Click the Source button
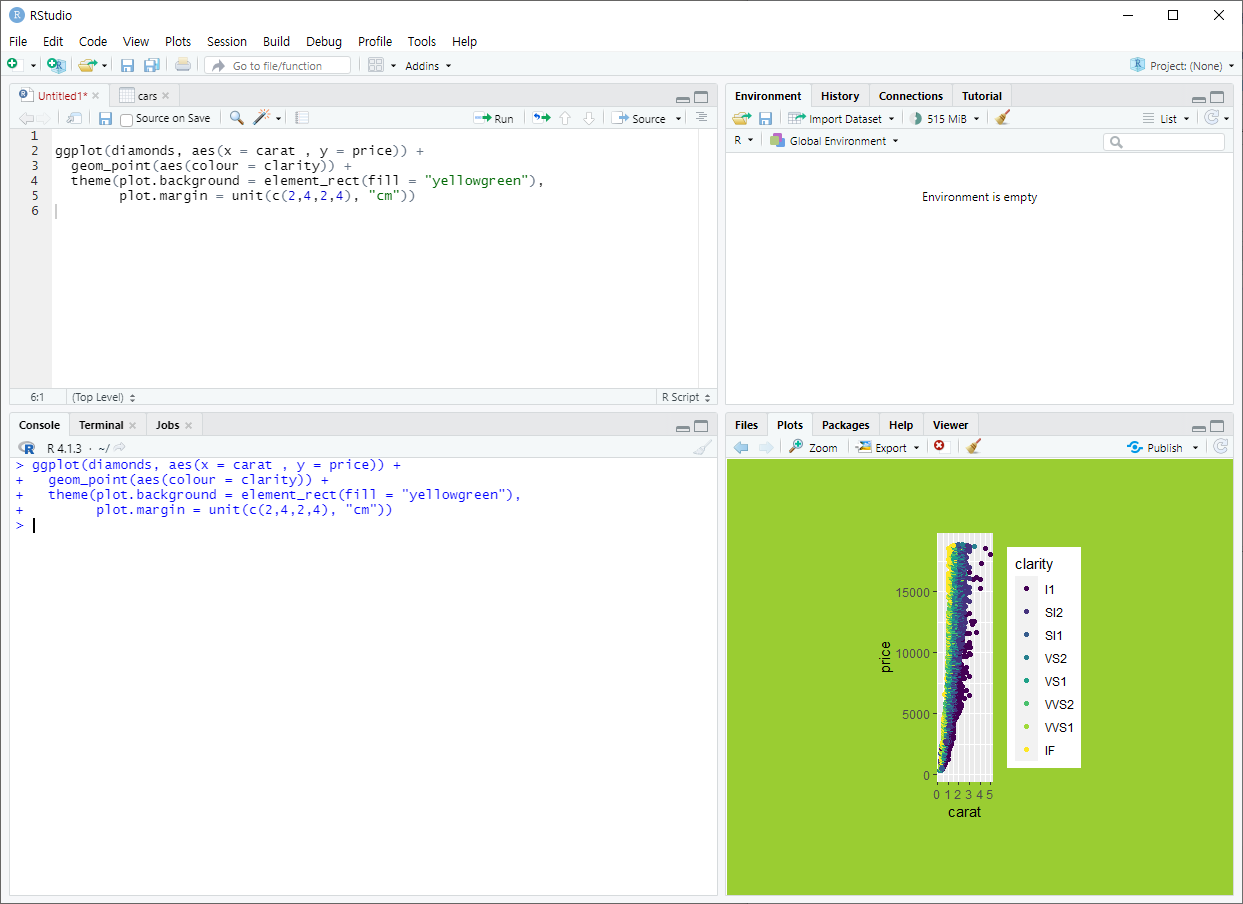 (640, 118)
